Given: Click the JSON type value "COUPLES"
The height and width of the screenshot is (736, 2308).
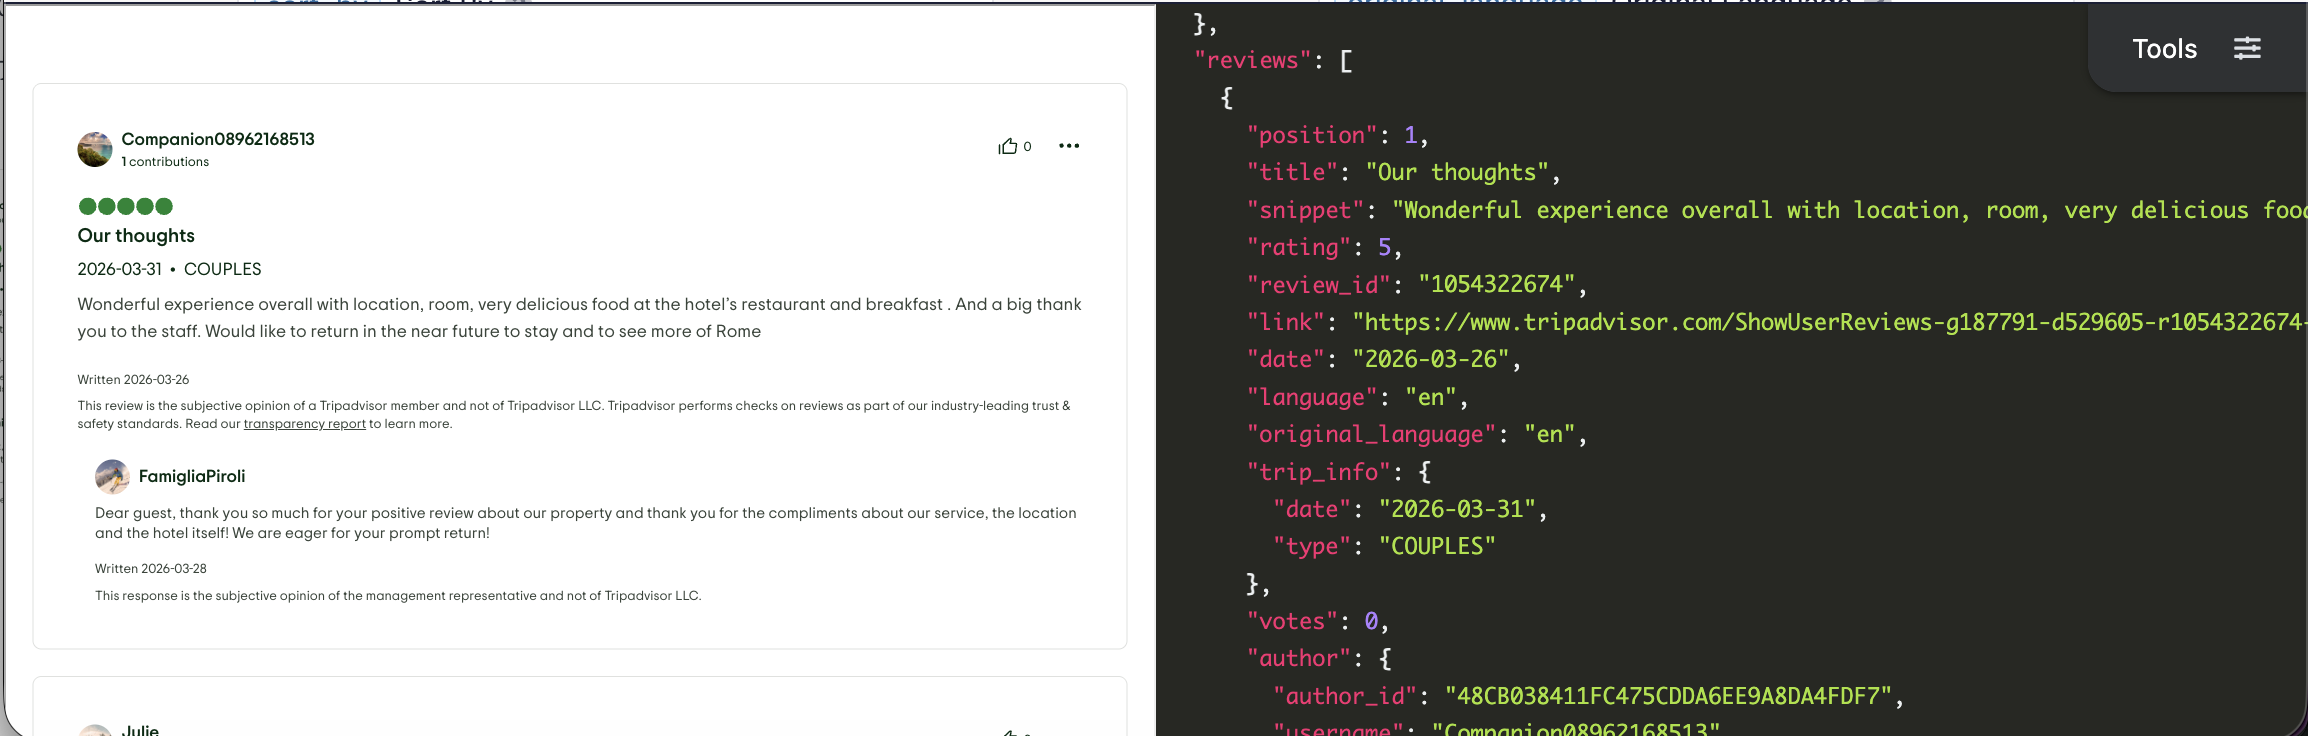Looking at the screenshot, I should (1437, 546).
